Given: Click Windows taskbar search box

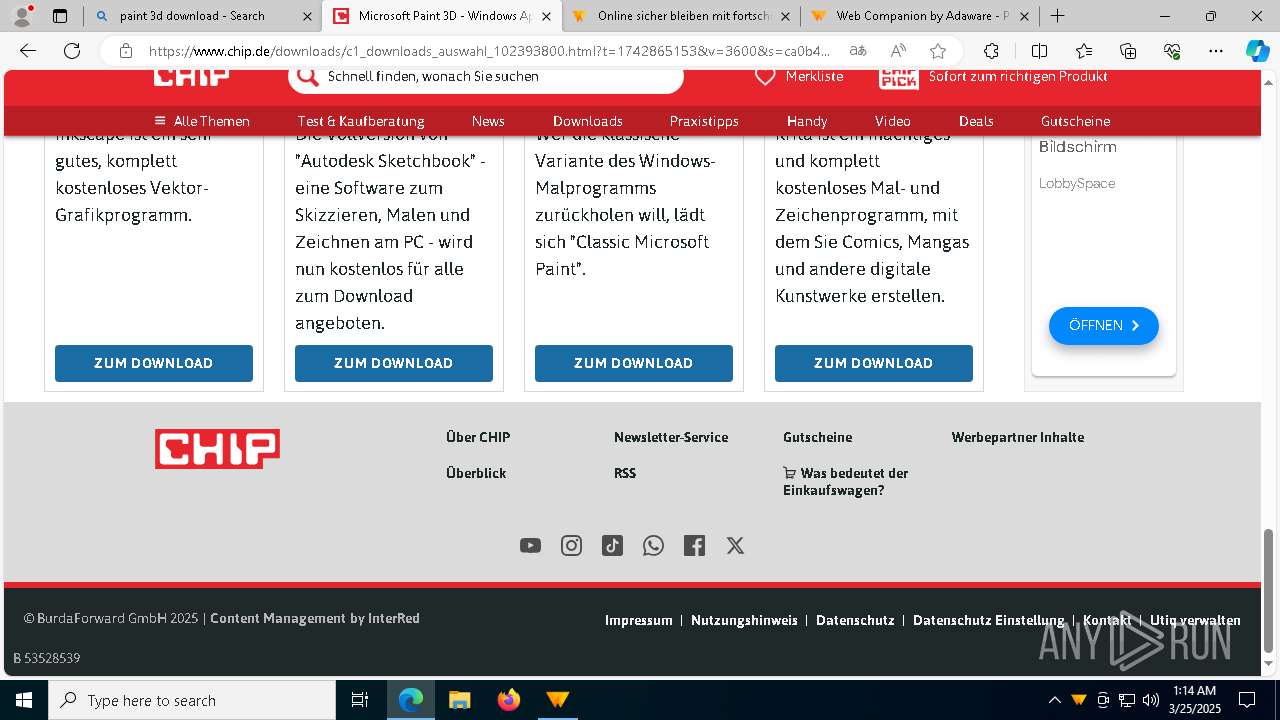Looking at the screenshot, I should tap(192, 700).
